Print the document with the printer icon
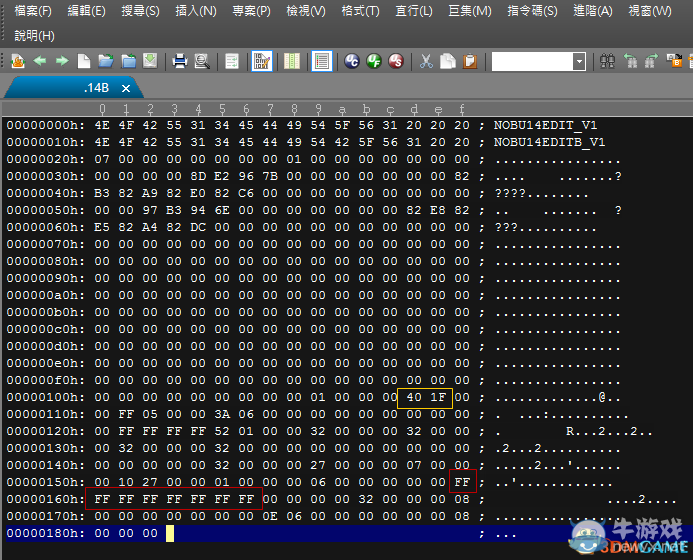The image size is (693, 560). pos(179,61)
